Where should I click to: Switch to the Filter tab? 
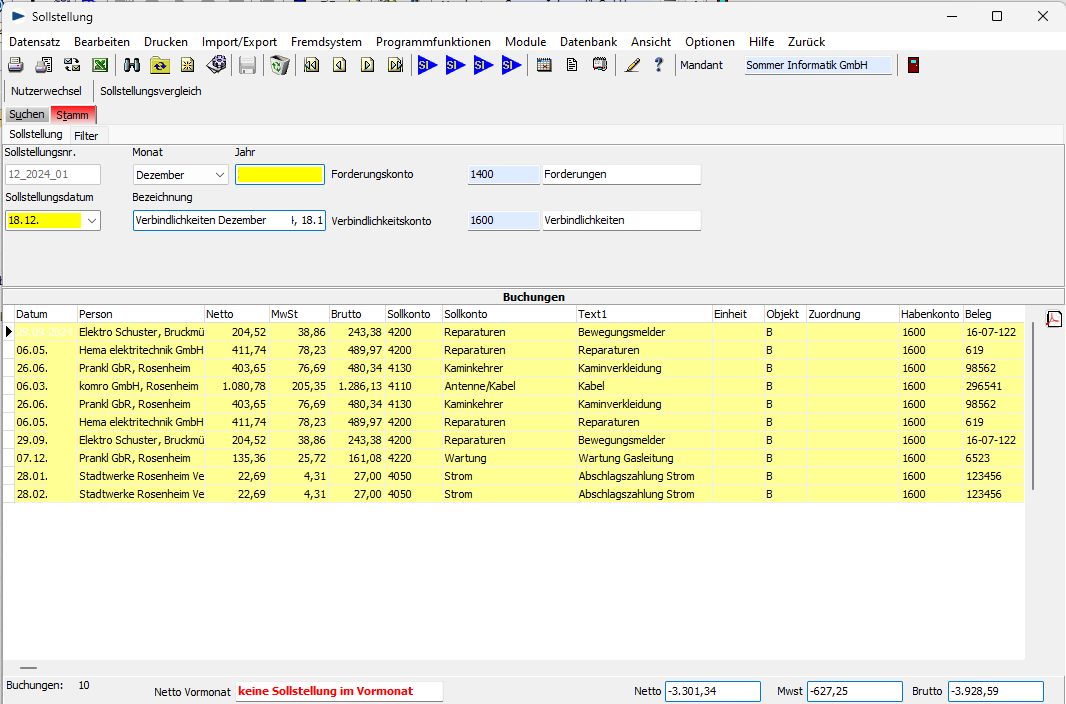pyautogui.click(x=86, y=135)
